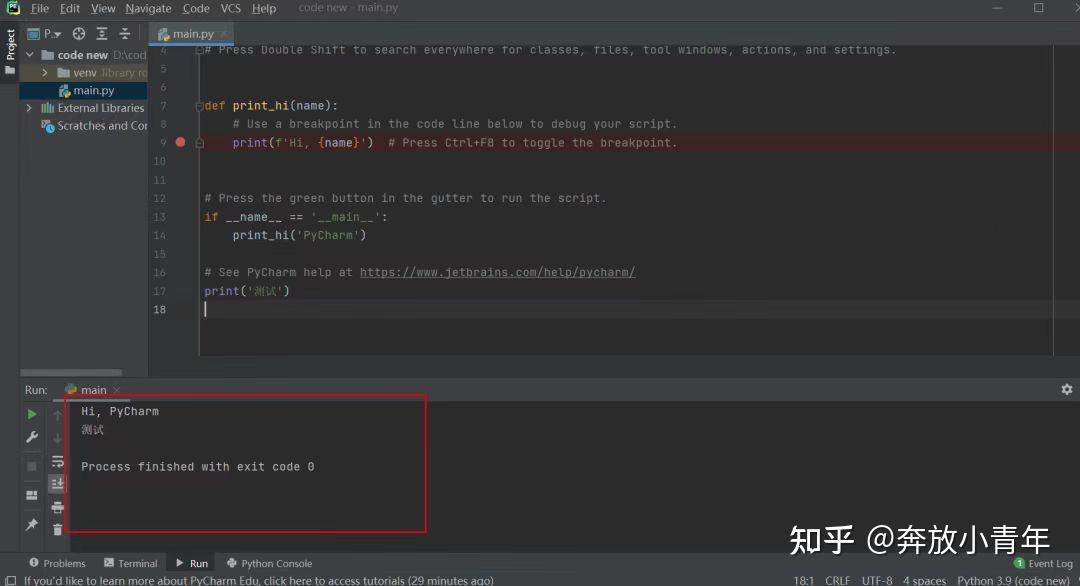
Task: Pin the Run console with pin icon
Action: [31, 525]
